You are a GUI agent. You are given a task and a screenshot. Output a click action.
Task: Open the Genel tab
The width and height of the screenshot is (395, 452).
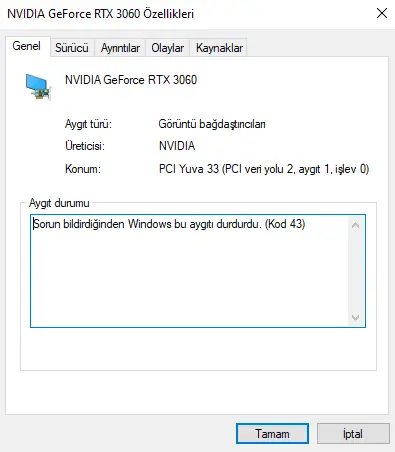(x=27, y=46)
